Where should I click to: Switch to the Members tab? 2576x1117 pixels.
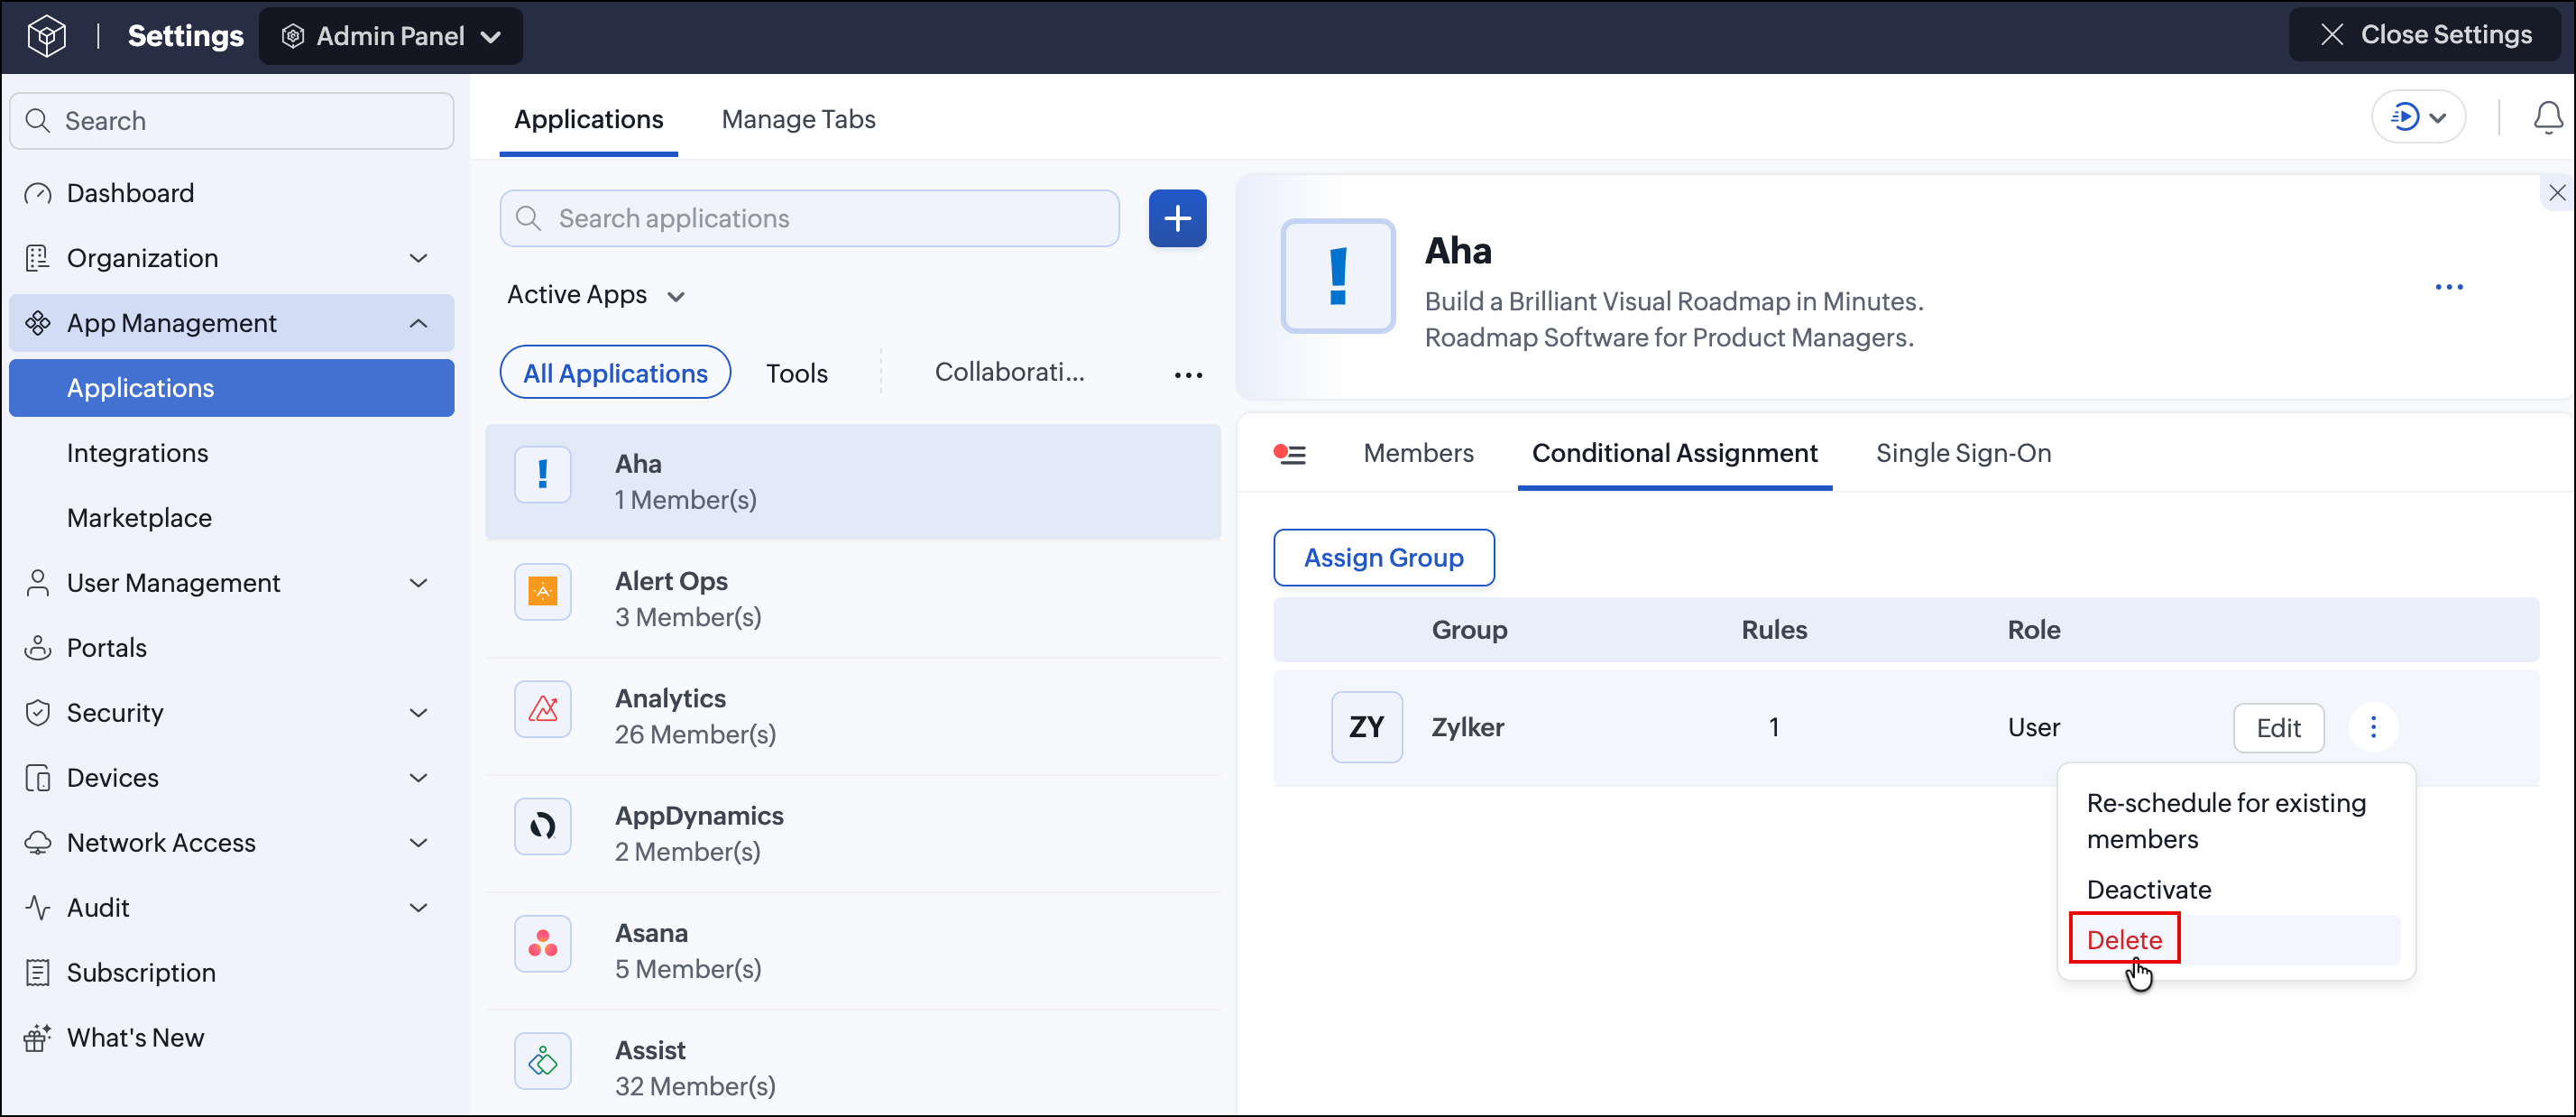click(1418, 454)
